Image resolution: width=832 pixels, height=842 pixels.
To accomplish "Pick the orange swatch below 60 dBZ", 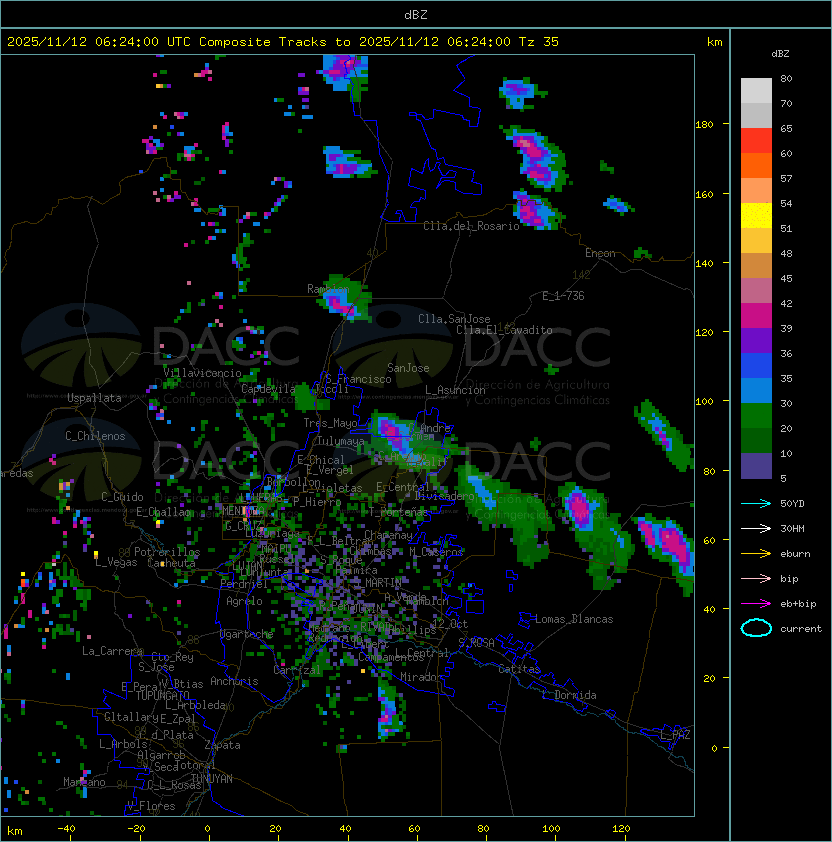I will pos(756,166).
